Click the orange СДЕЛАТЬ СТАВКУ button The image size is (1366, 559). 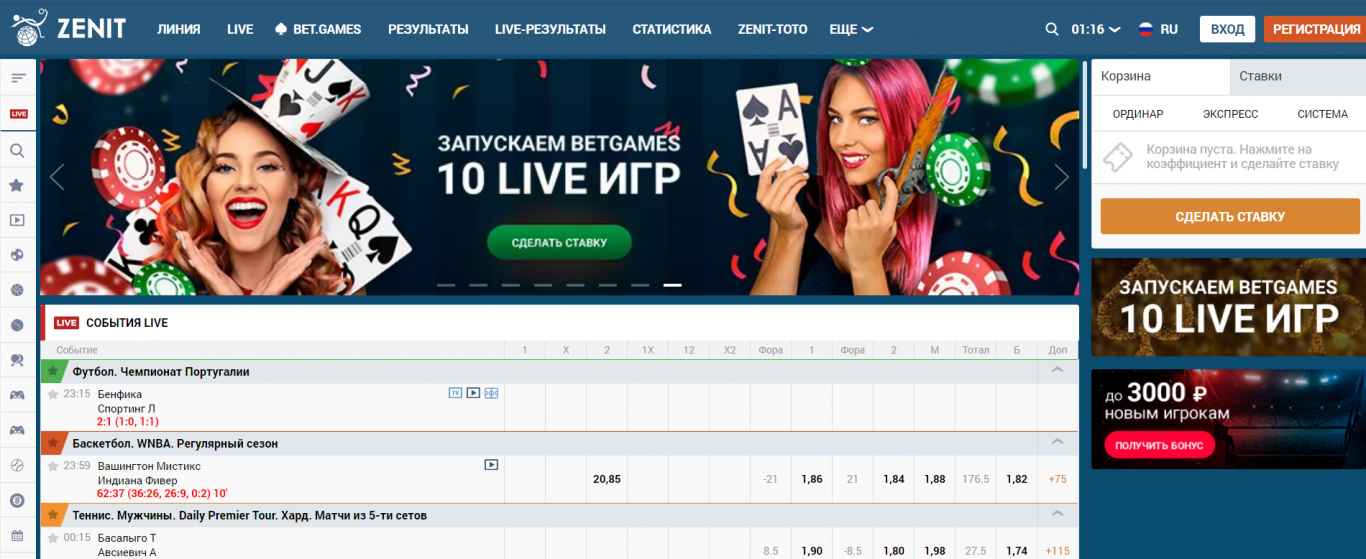coord(1230,216)
